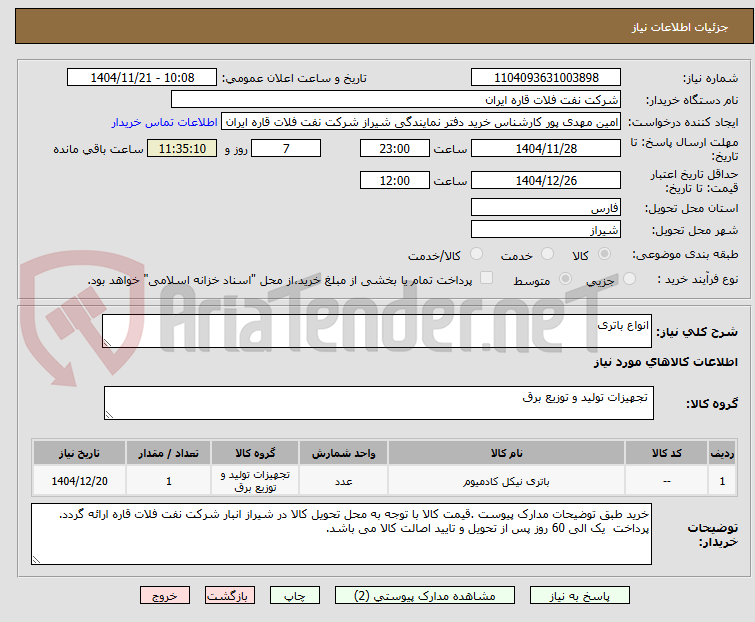Click the پاسخ به نیاز button

pyautogui.click(x=580, y=596)
